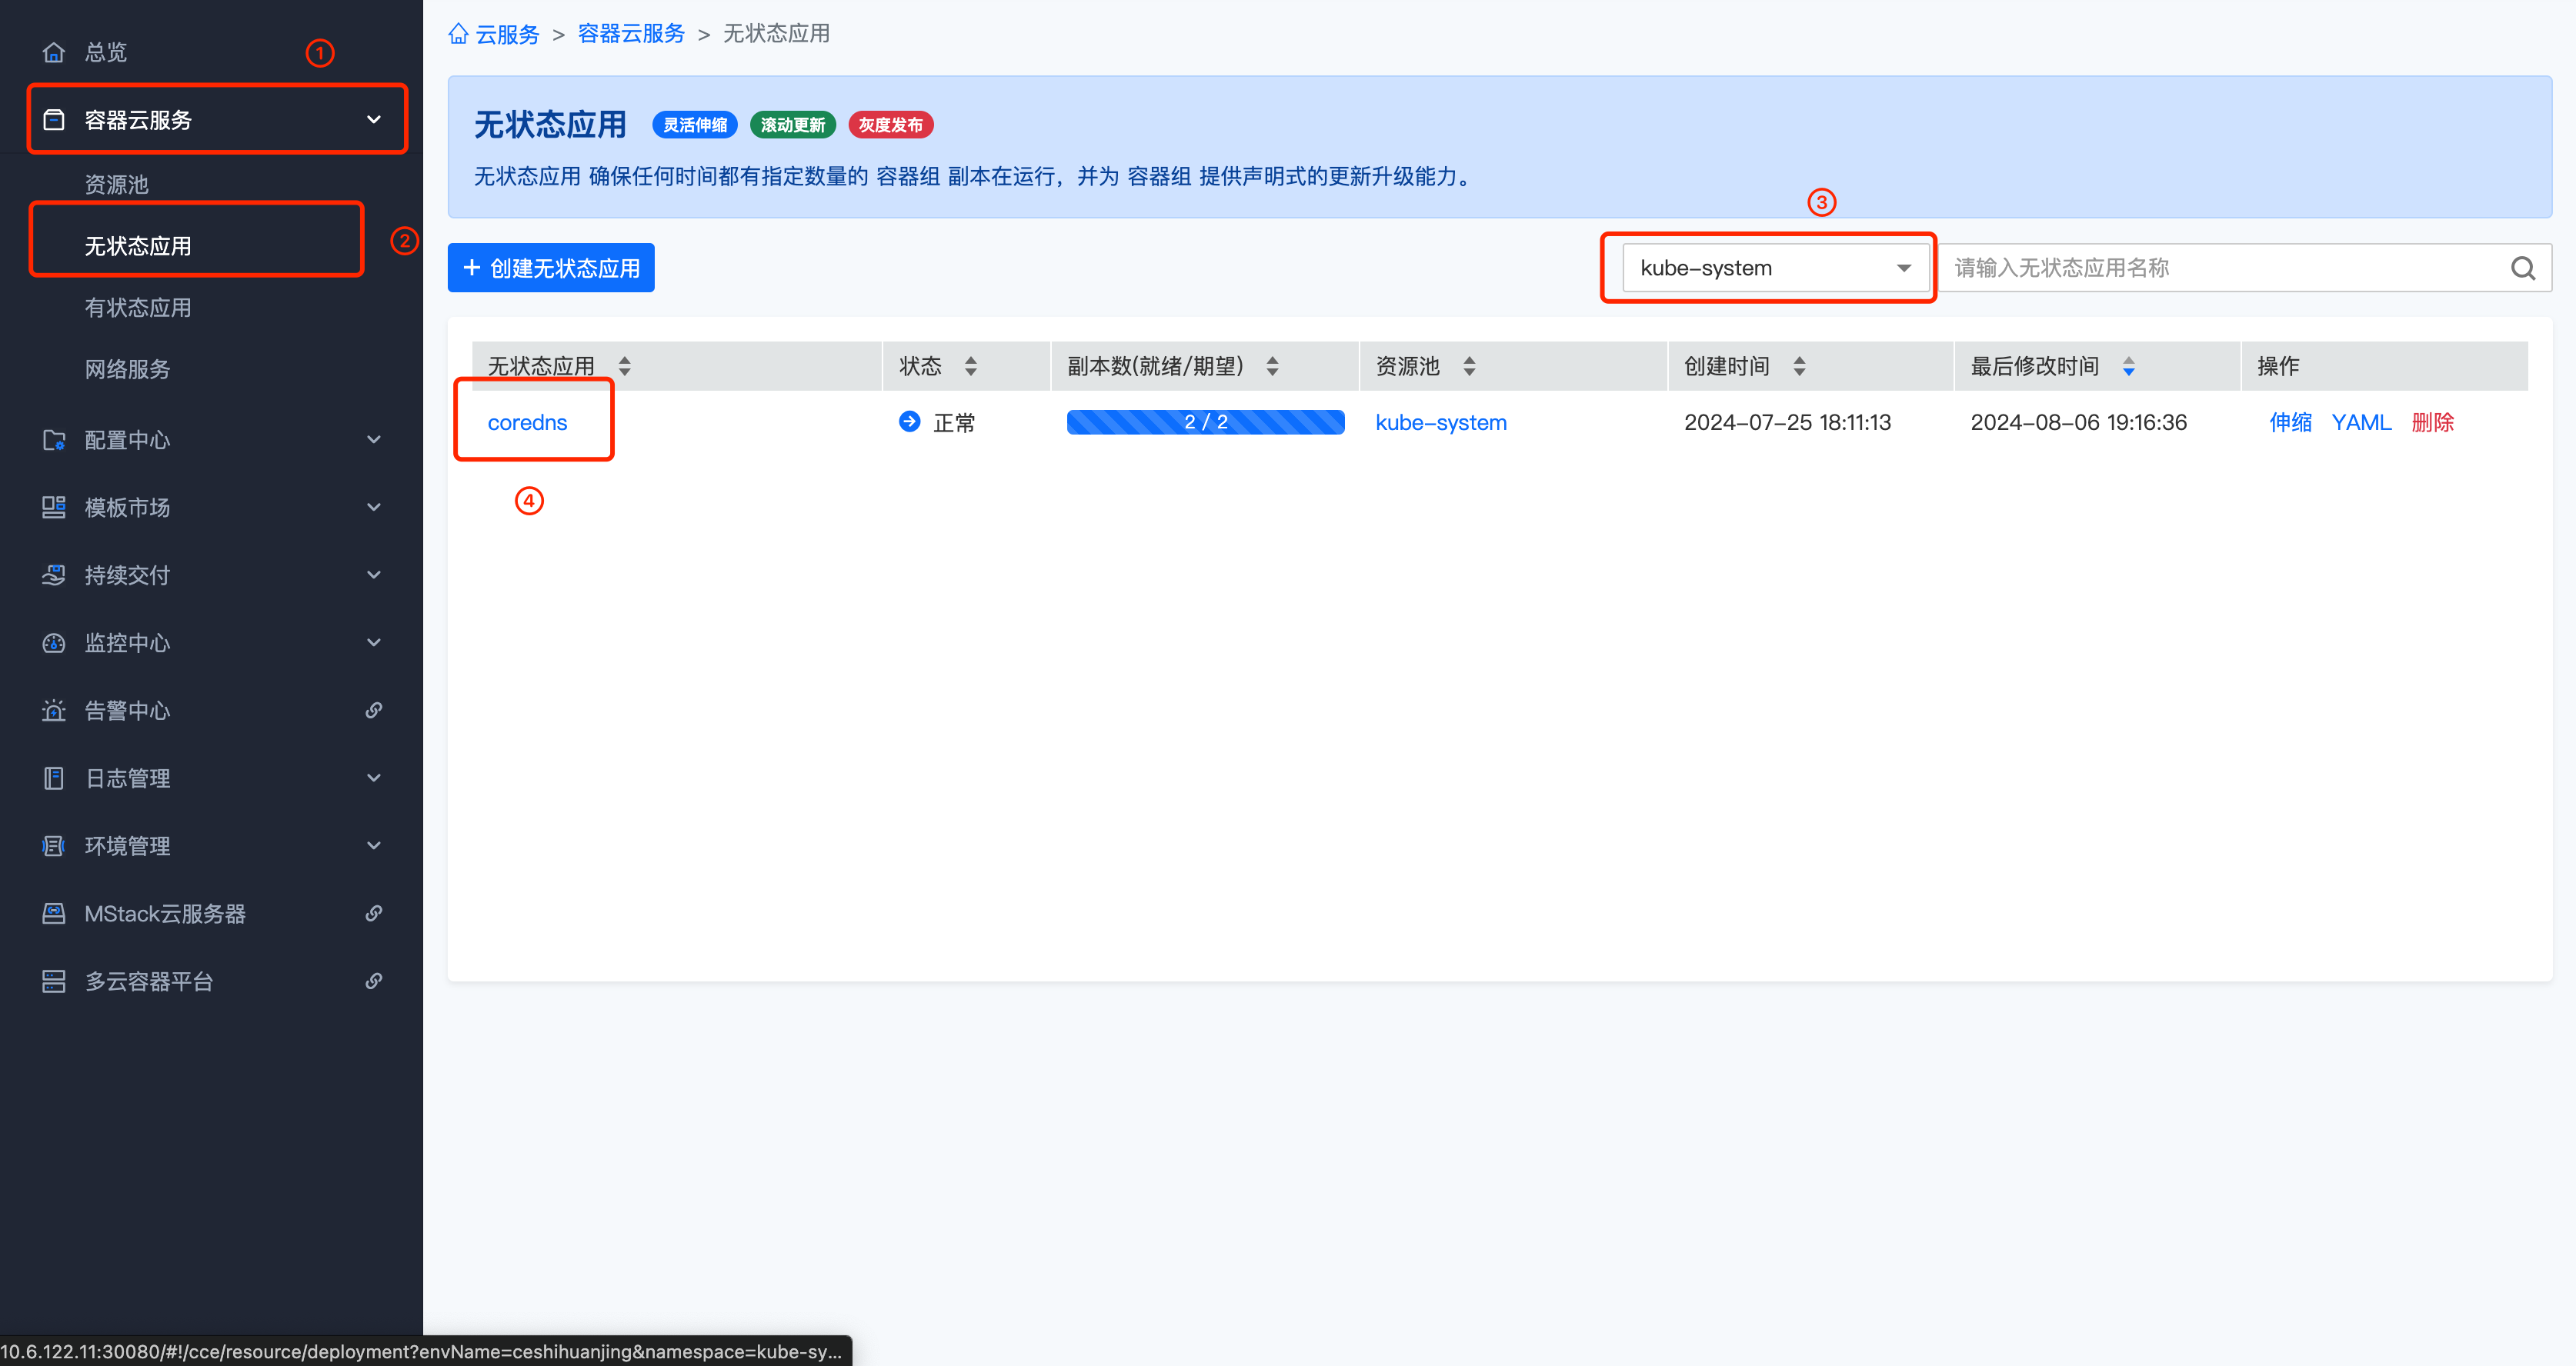
Task: Click 伸缩 action for coredns
Action: pyautogui.click(x=2291, y=423)
